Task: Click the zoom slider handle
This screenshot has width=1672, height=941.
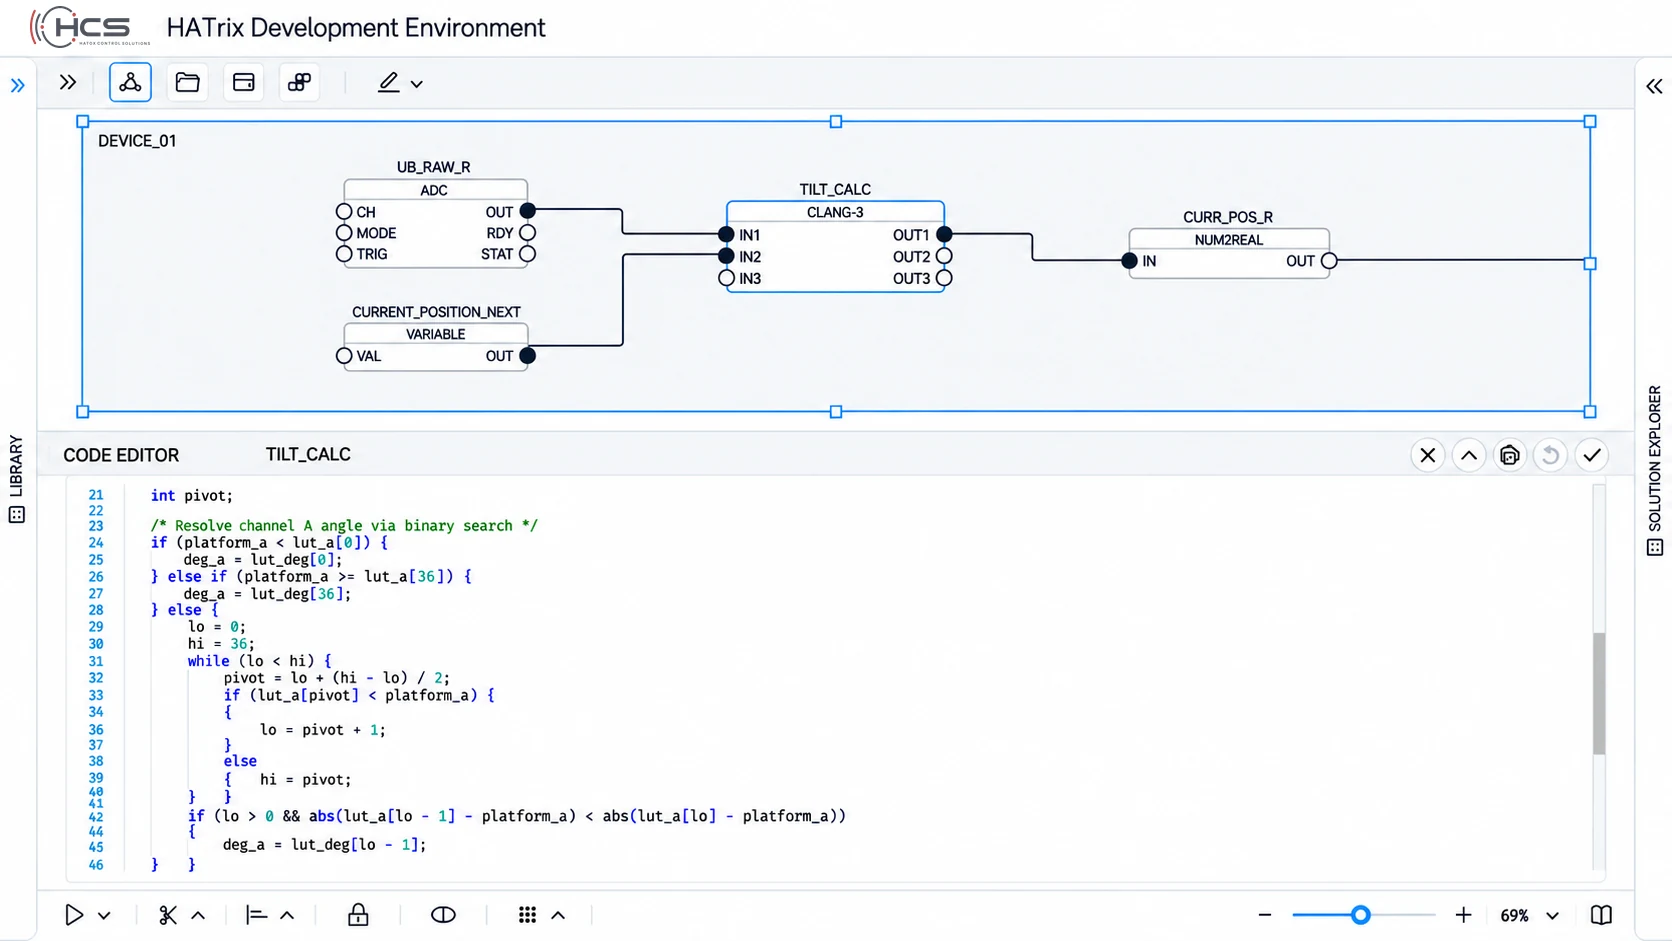Action: (x=1360, y=915)
